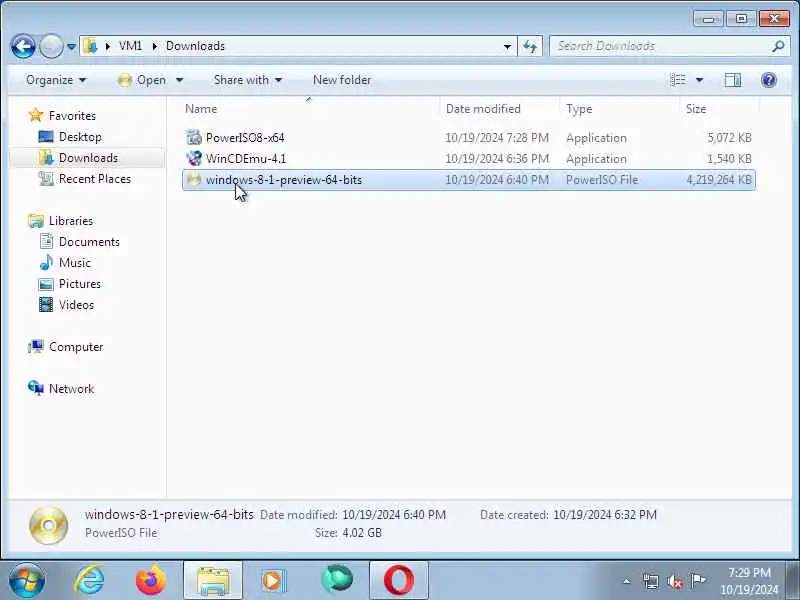This screenshot has width=800, height=600.
Task: Click the search magnifier icon
Action: click(x=778, y=46)
